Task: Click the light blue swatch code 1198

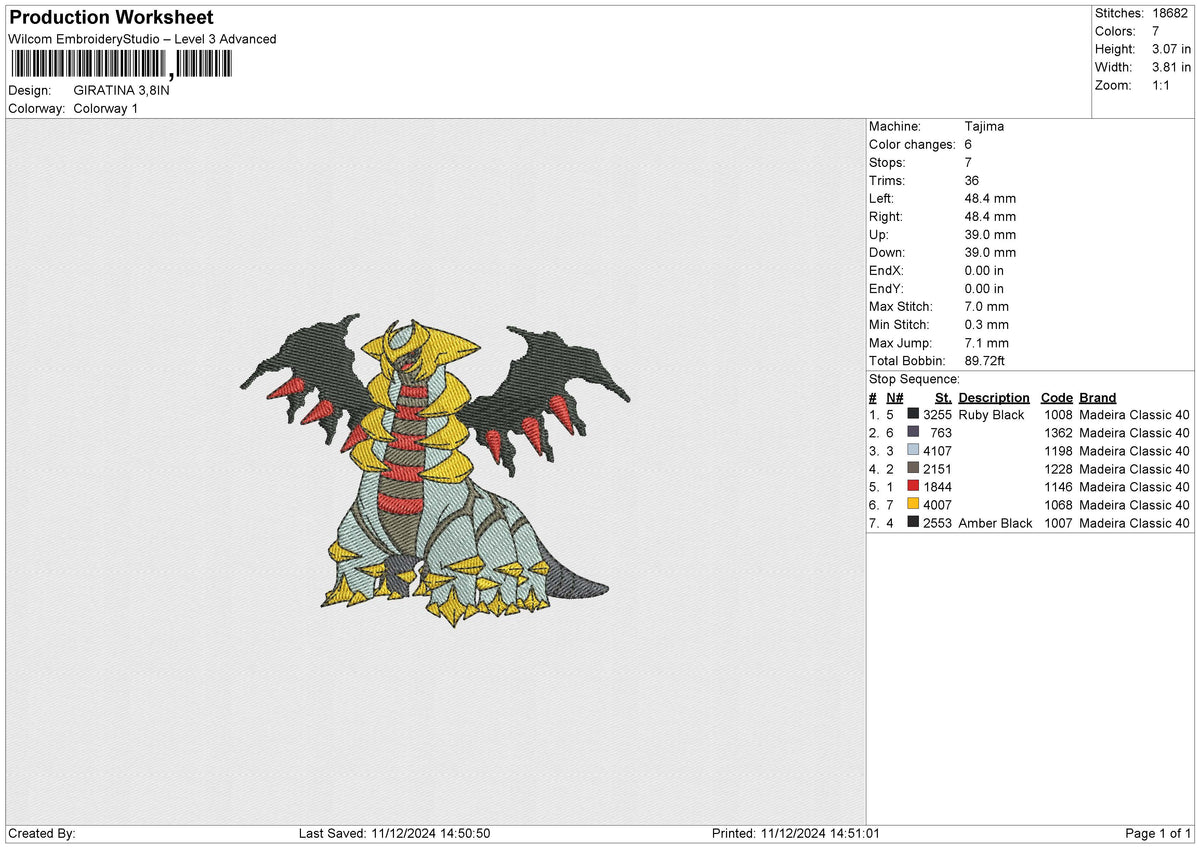Action: click(913, 451)
